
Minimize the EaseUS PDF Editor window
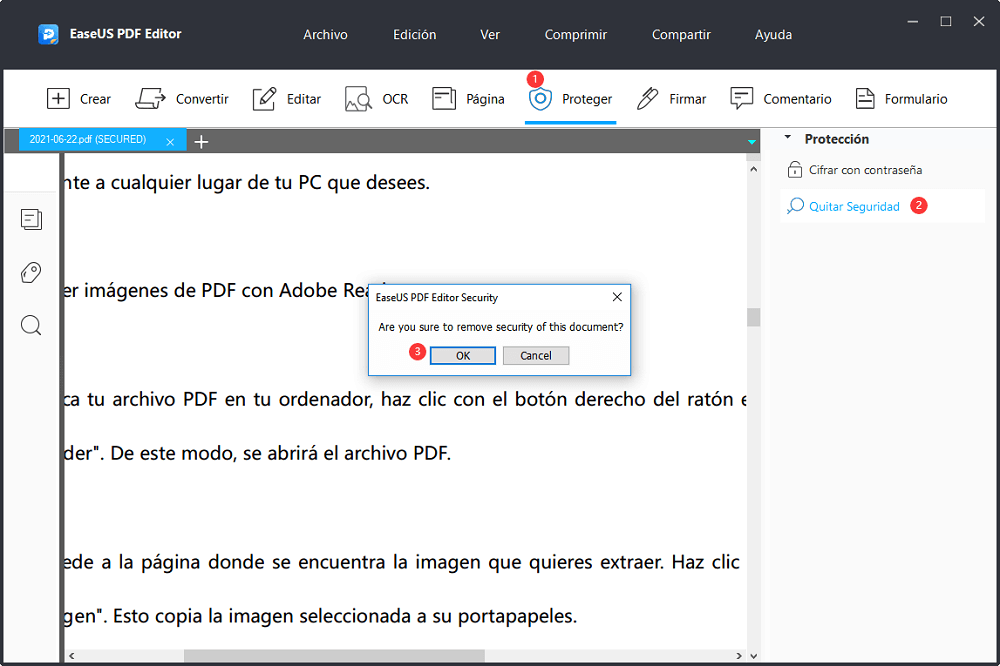(913, 22)
